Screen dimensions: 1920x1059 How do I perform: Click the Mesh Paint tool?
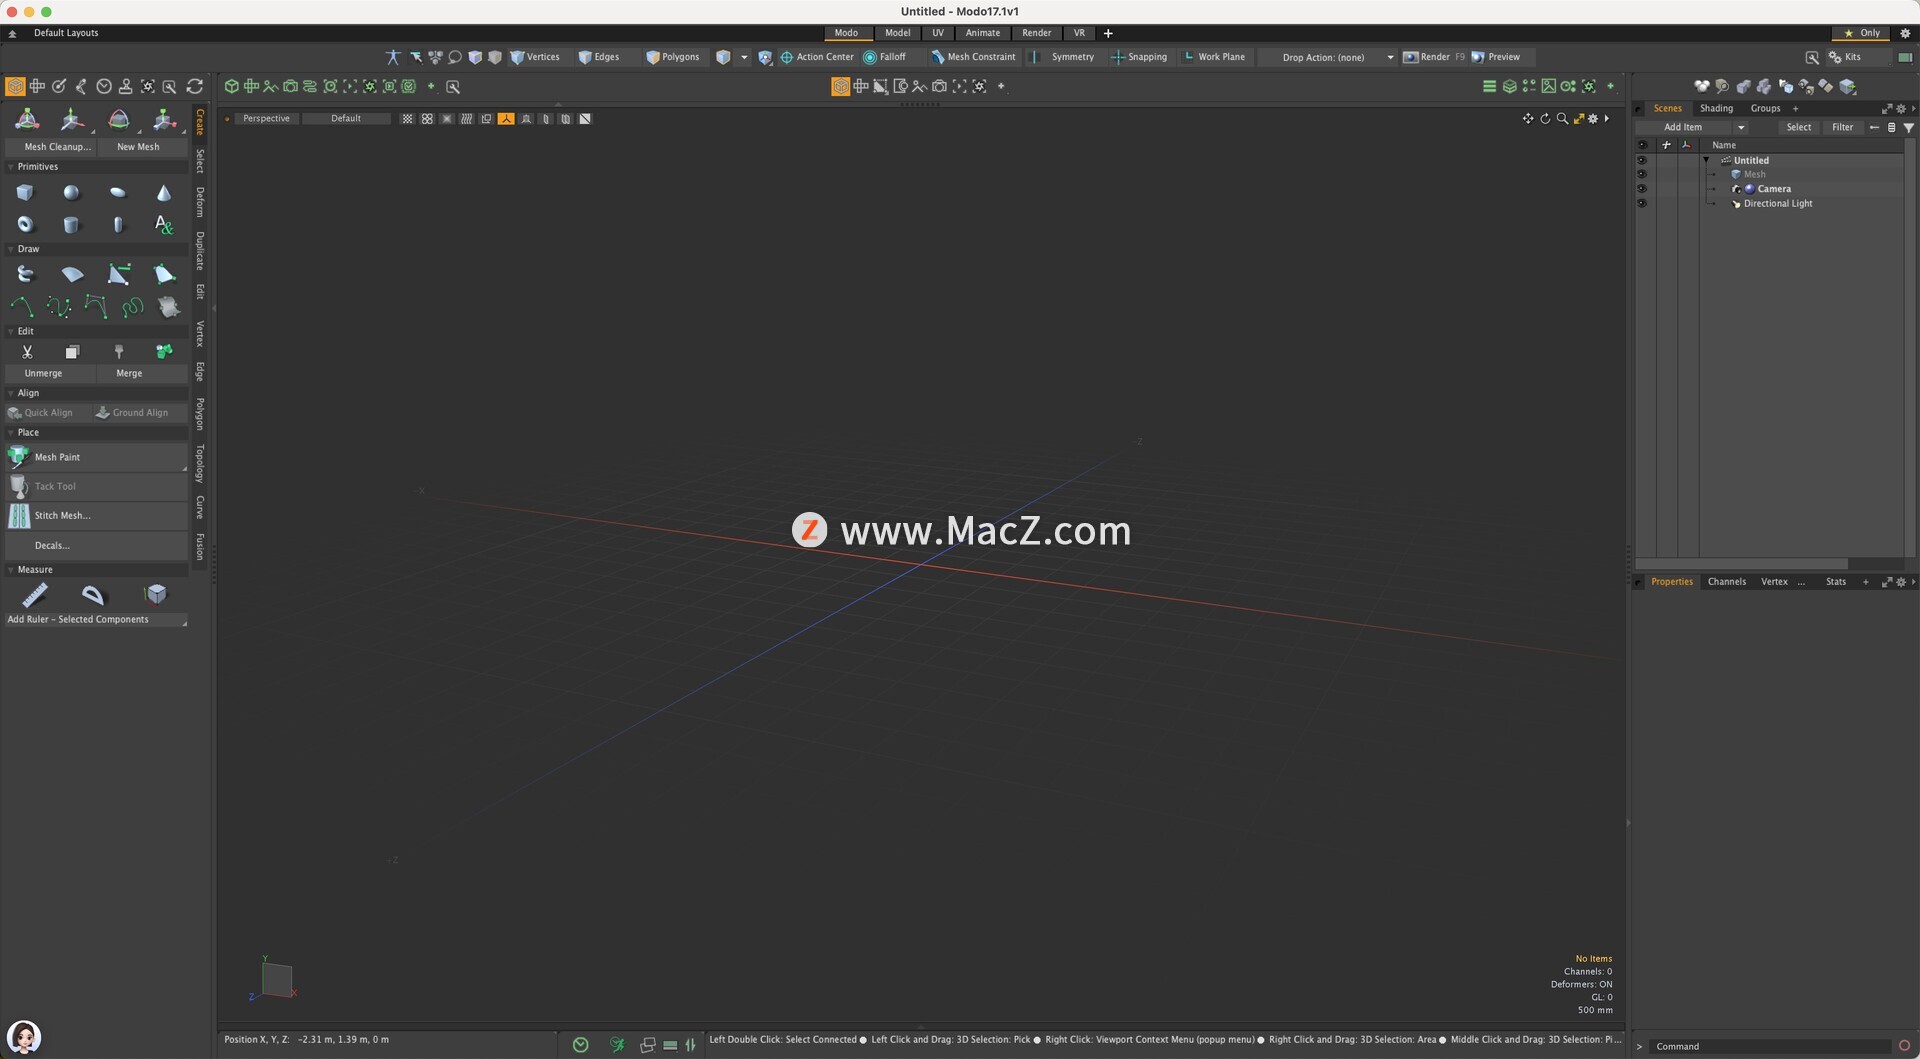[x=96, y=457]
